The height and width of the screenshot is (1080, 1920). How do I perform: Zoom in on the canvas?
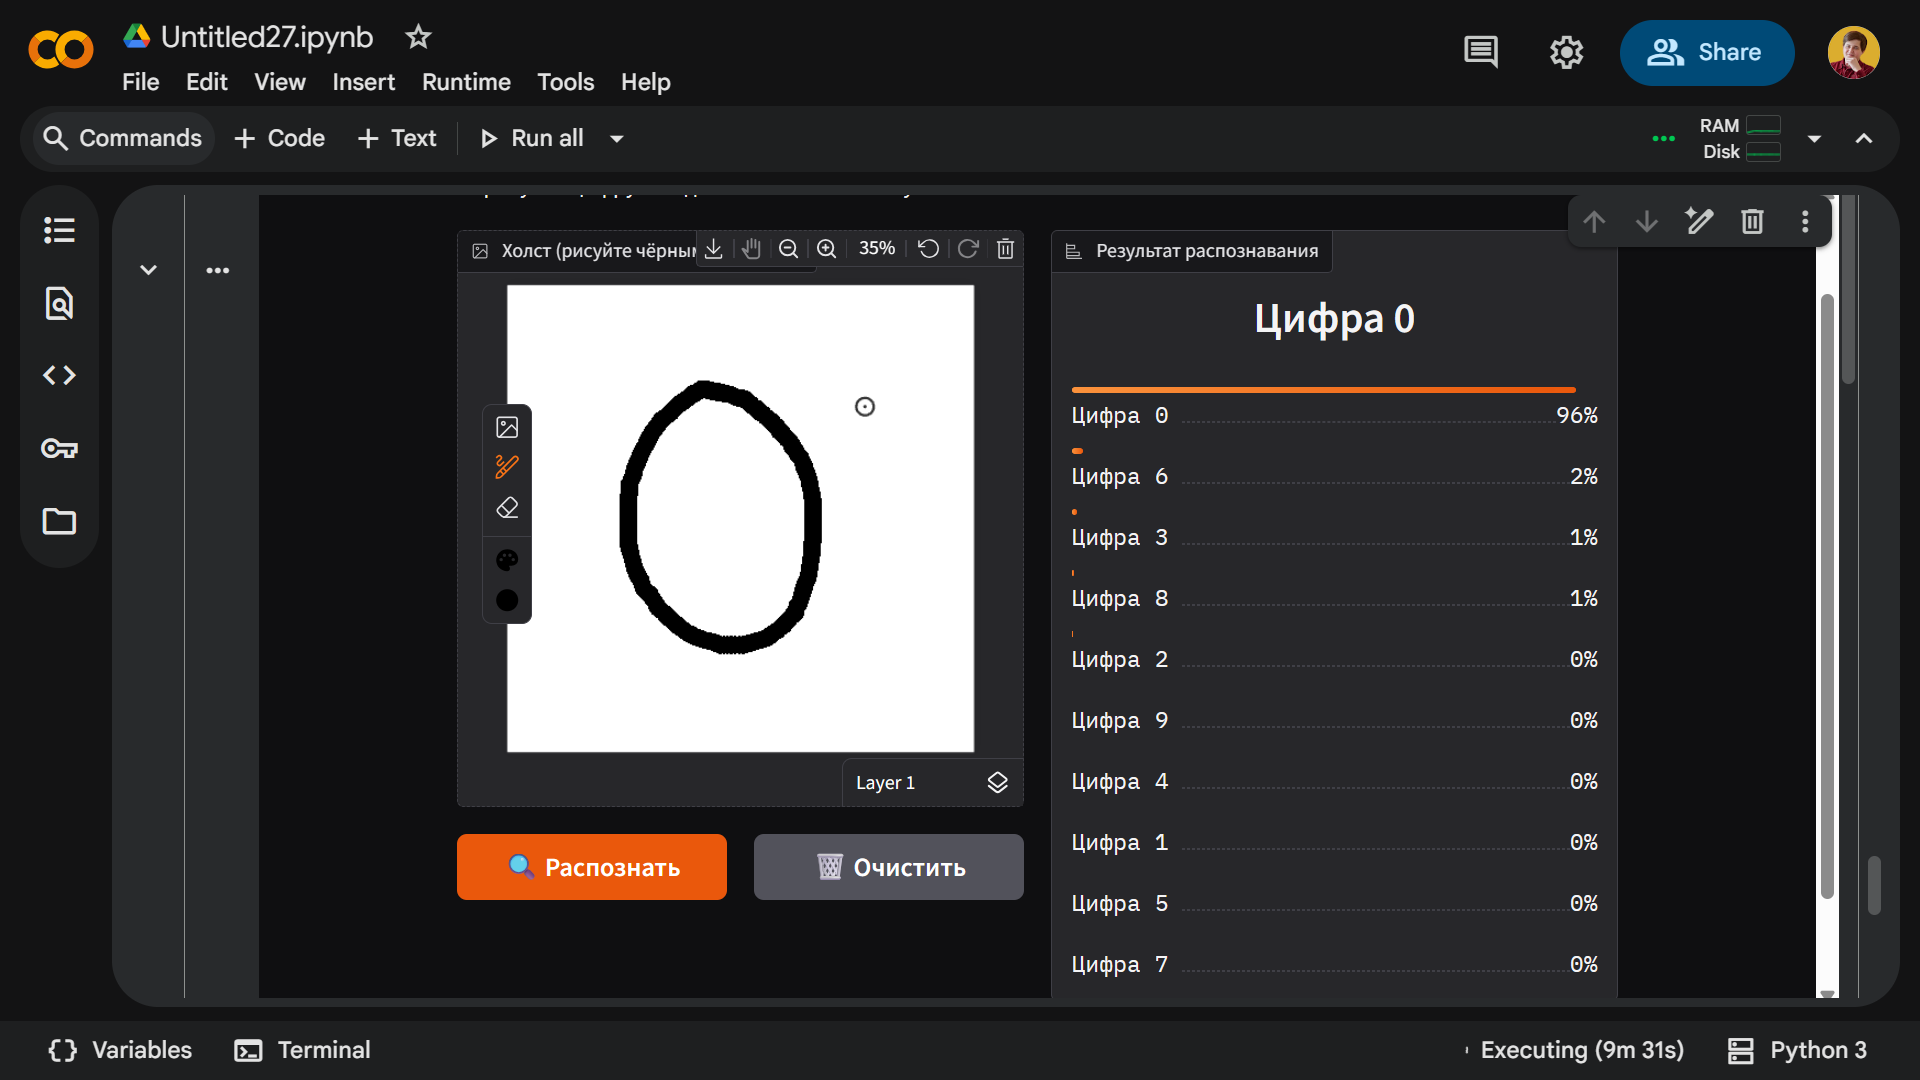[x=826, y=249]
